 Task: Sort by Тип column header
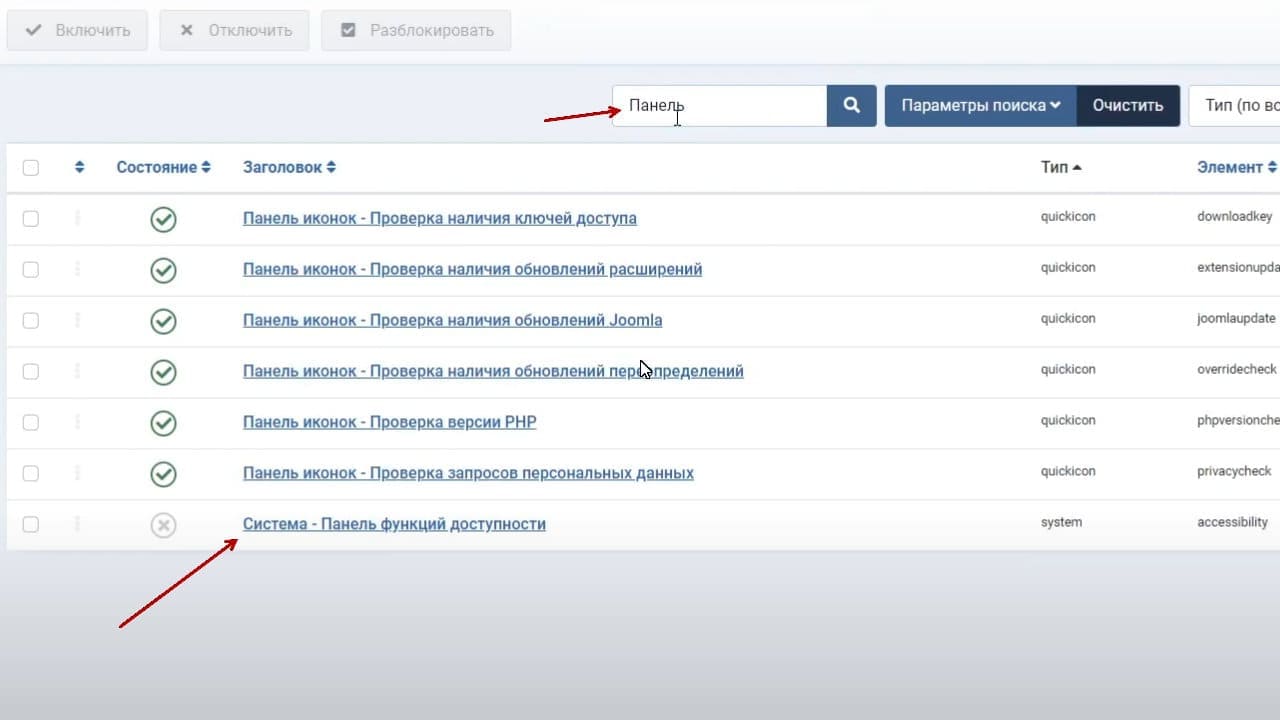click(1061, 167)
